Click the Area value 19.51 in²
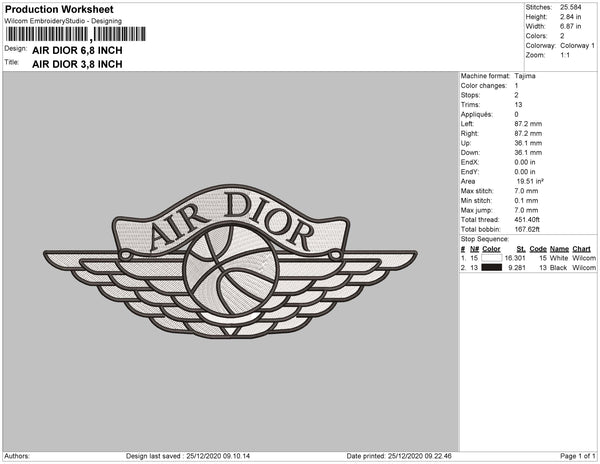The width and height of the screenshot is (600, 464). pos(530,181)
